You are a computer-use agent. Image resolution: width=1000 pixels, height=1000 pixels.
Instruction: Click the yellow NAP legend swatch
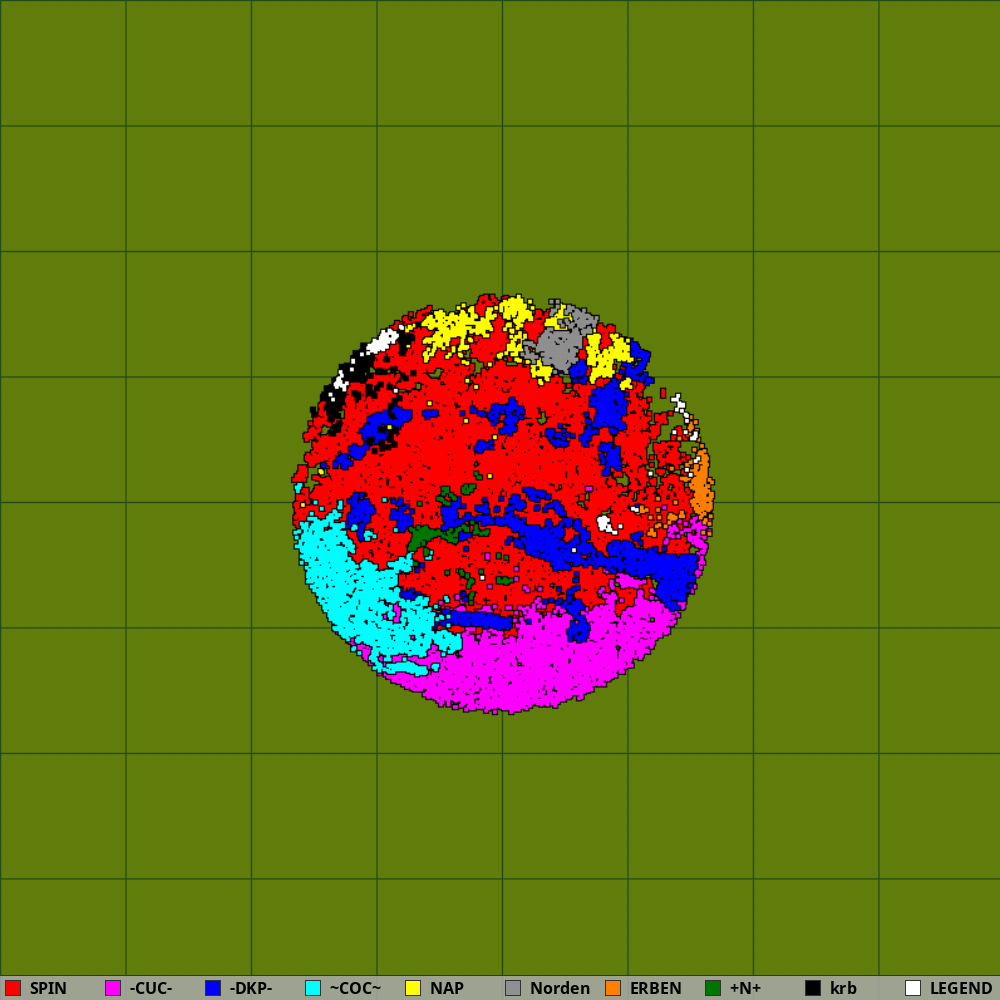point(413,988)
